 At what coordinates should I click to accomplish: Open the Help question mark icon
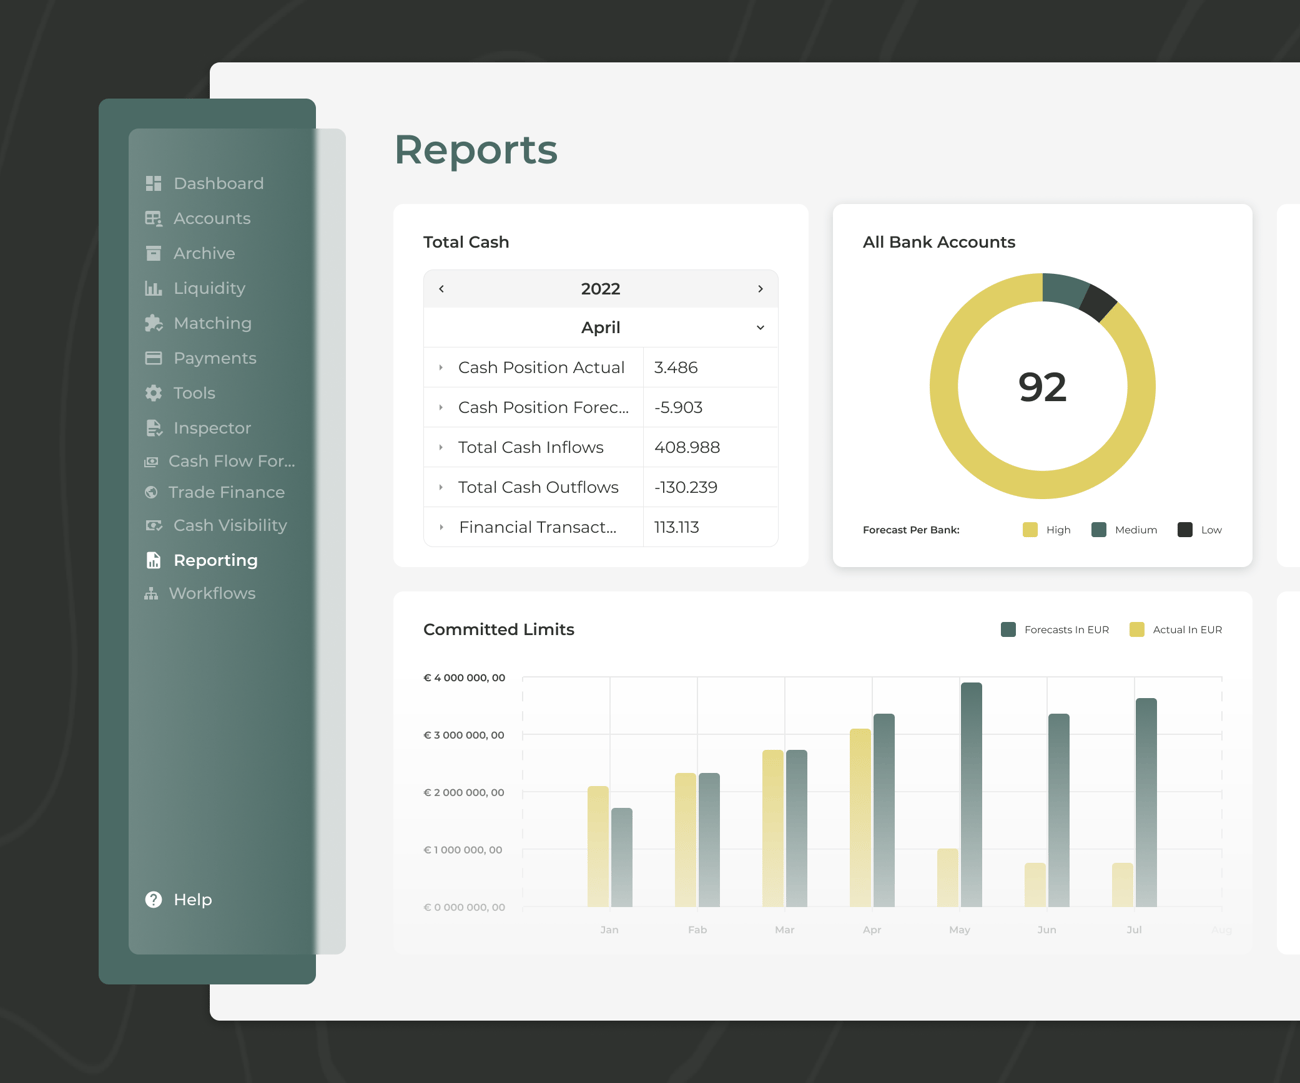point(152,899)
